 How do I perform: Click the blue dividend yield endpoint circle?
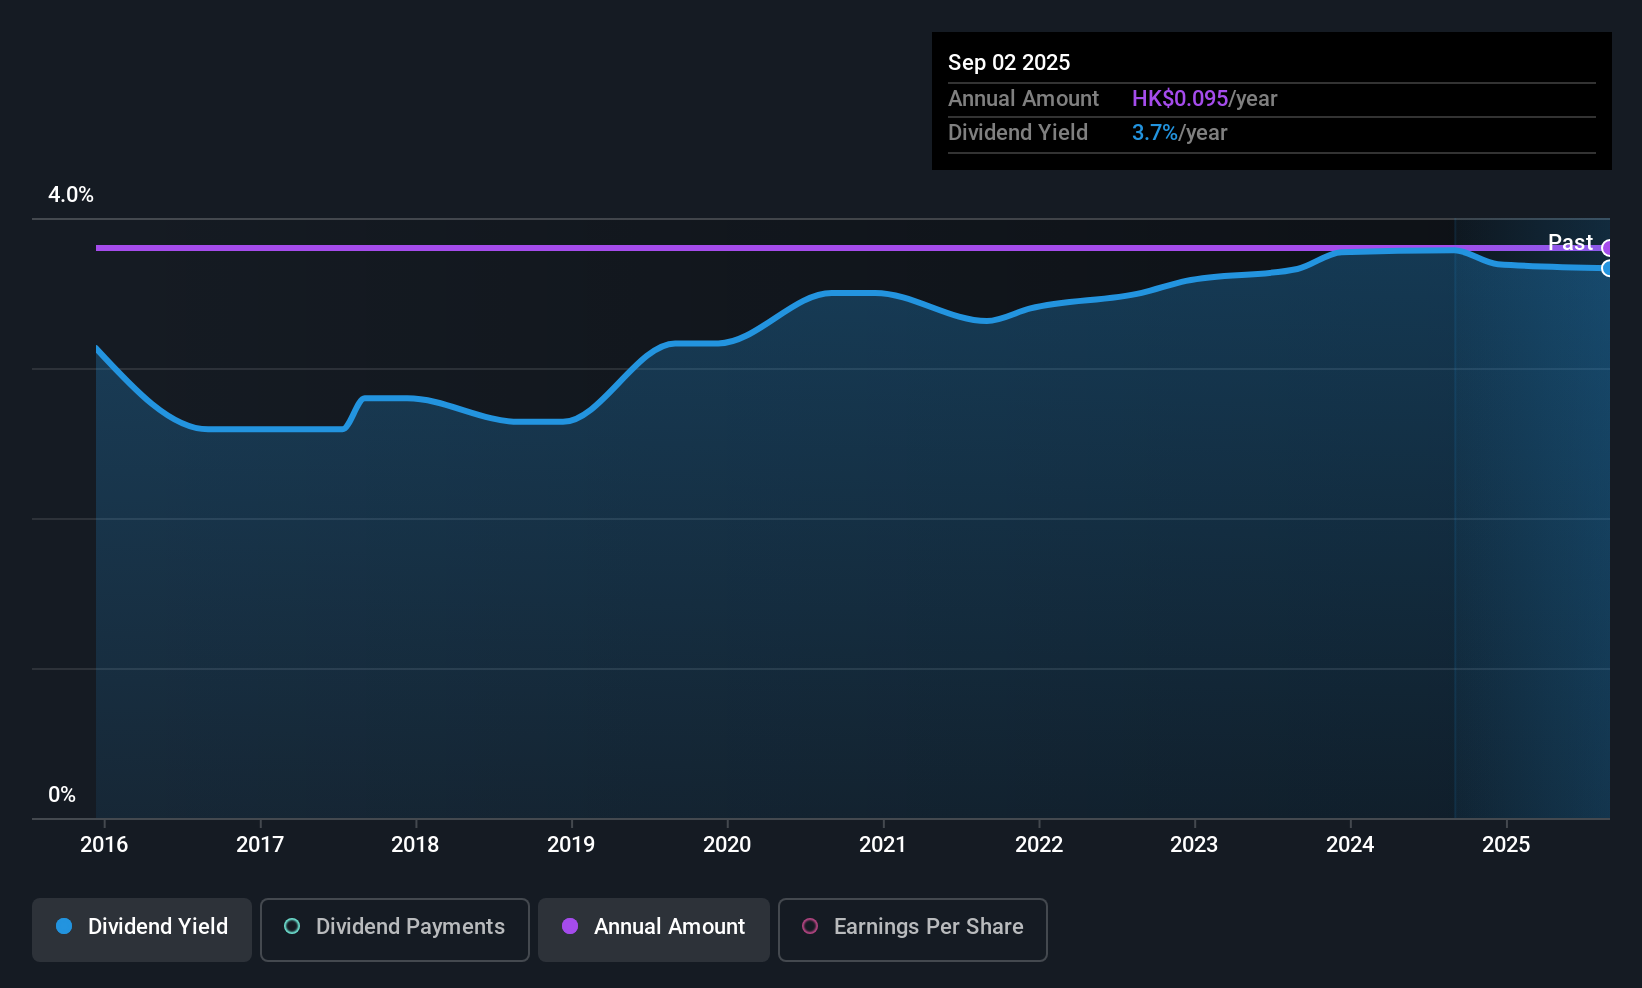coord(1608,269)
